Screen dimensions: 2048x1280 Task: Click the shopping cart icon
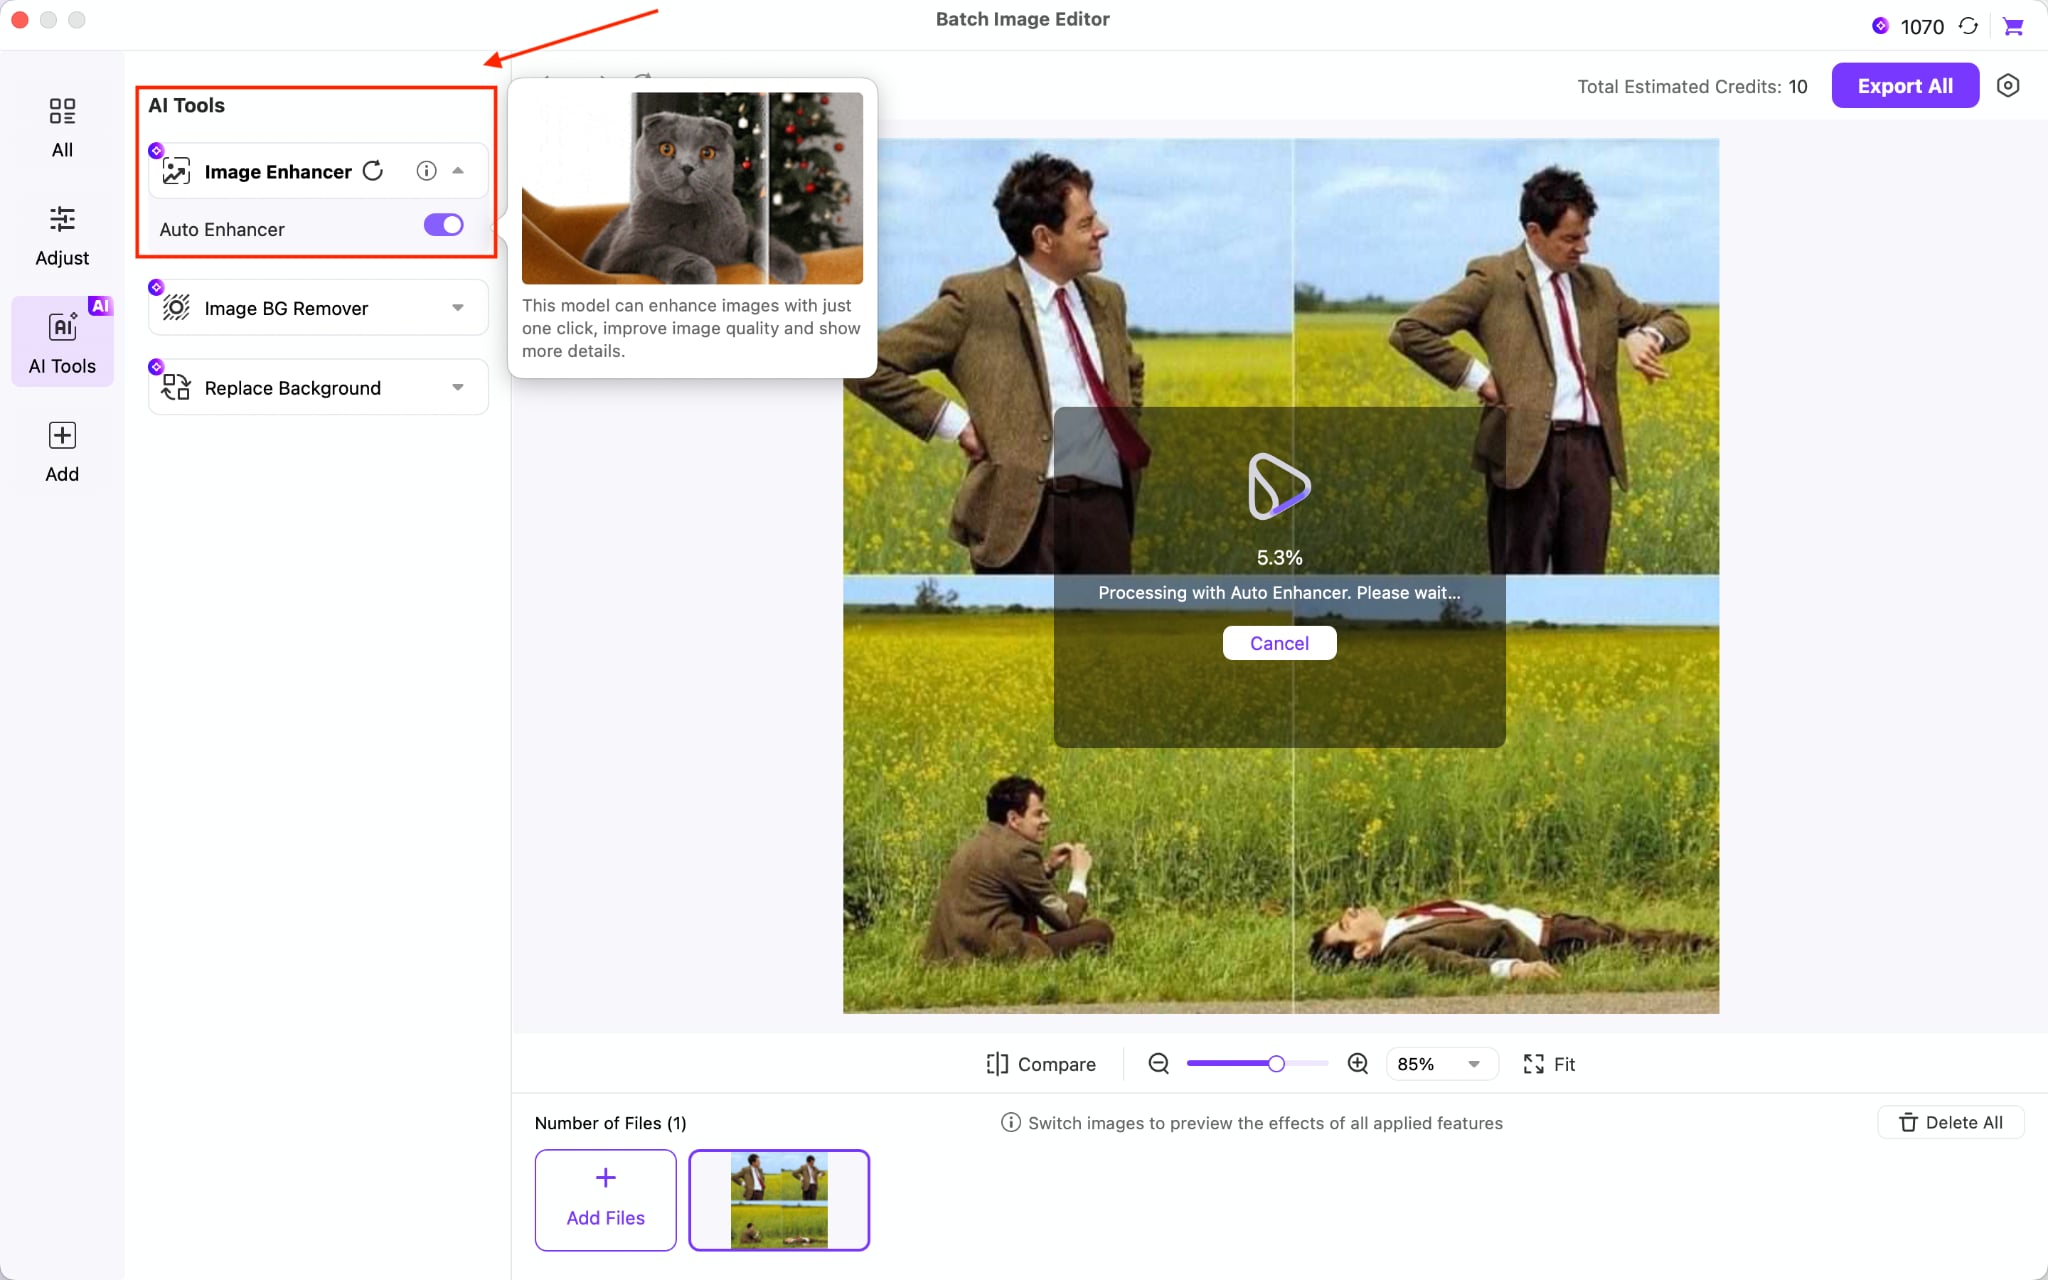(x=2014, y=26)
